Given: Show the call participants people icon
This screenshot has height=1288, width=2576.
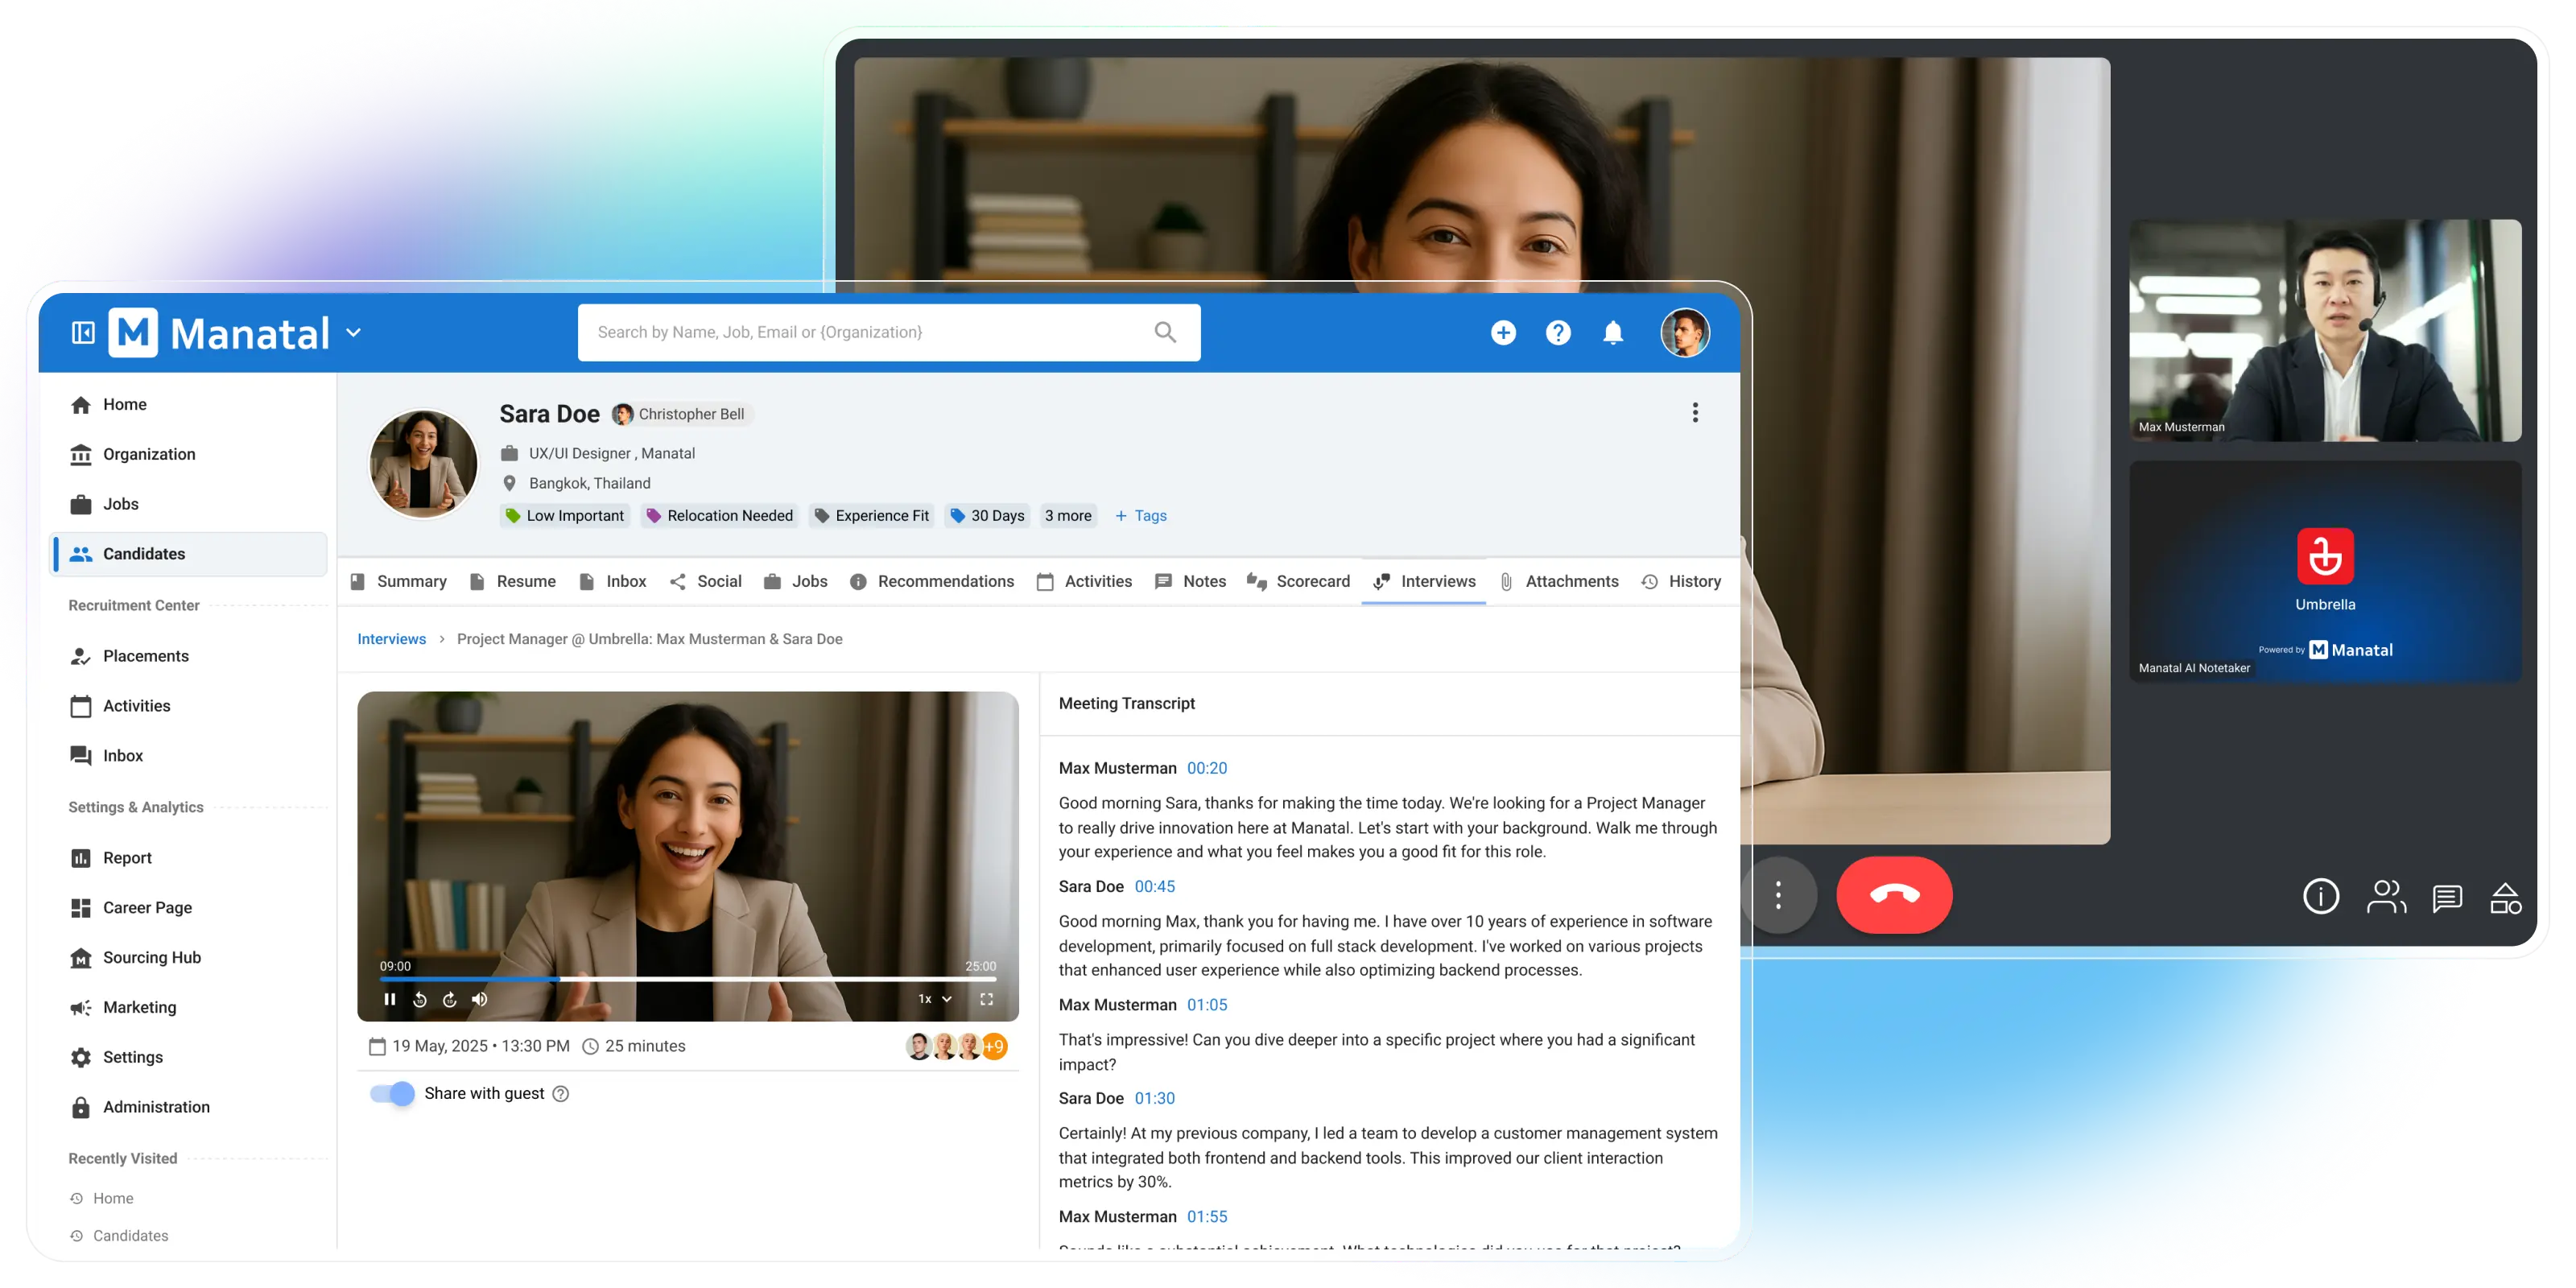Looking at the screenshot, I should (x=2385, y=897).
